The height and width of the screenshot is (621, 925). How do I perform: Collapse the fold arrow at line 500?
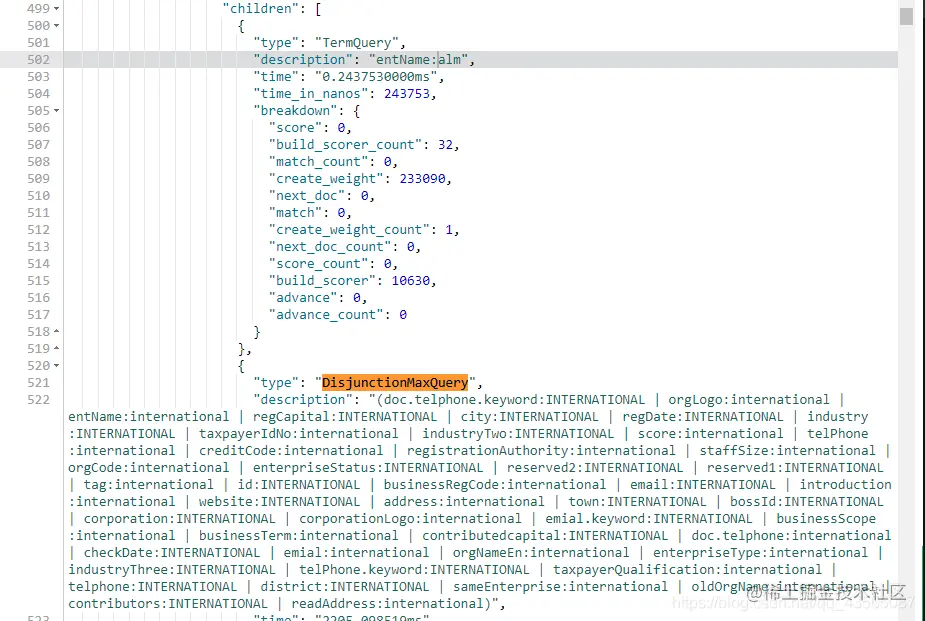click(57, 25)
